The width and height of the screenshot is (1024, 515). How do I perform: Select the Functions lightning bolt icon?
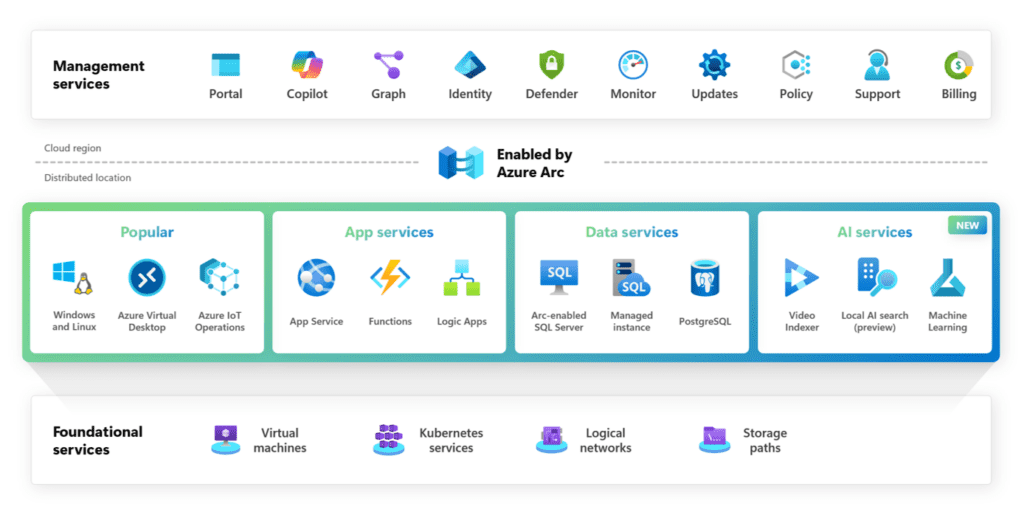389,278
